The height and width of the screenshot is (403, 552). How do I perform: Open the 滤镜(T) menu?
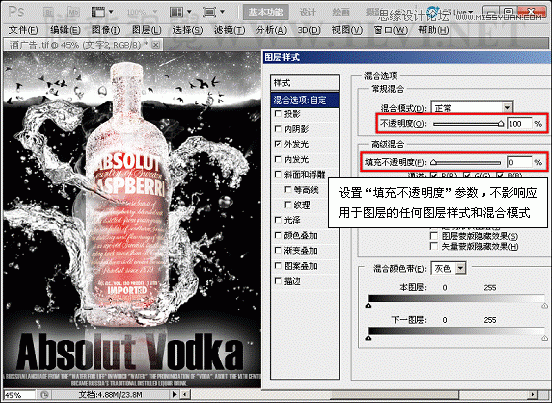230,30
